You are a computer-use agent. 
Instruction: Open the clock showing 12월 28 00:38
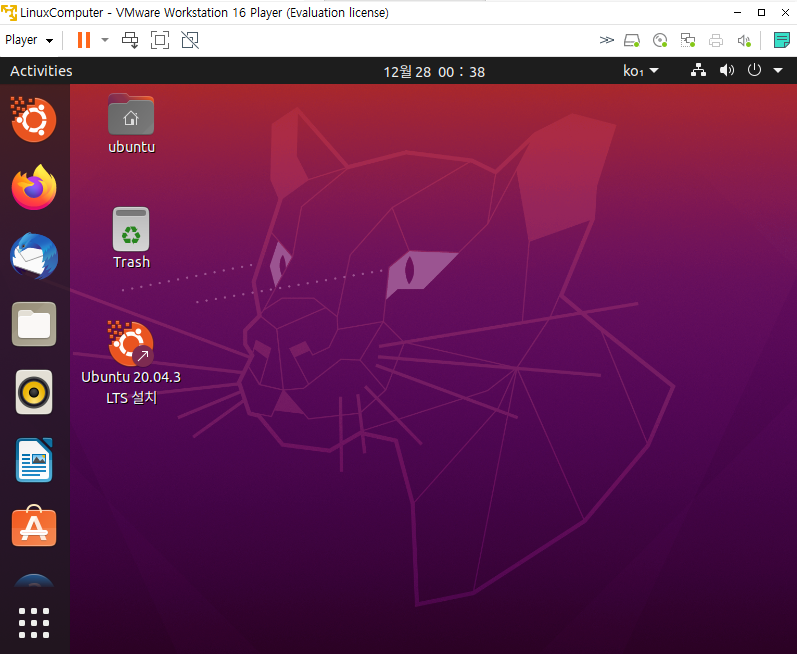tap(434, 72)
